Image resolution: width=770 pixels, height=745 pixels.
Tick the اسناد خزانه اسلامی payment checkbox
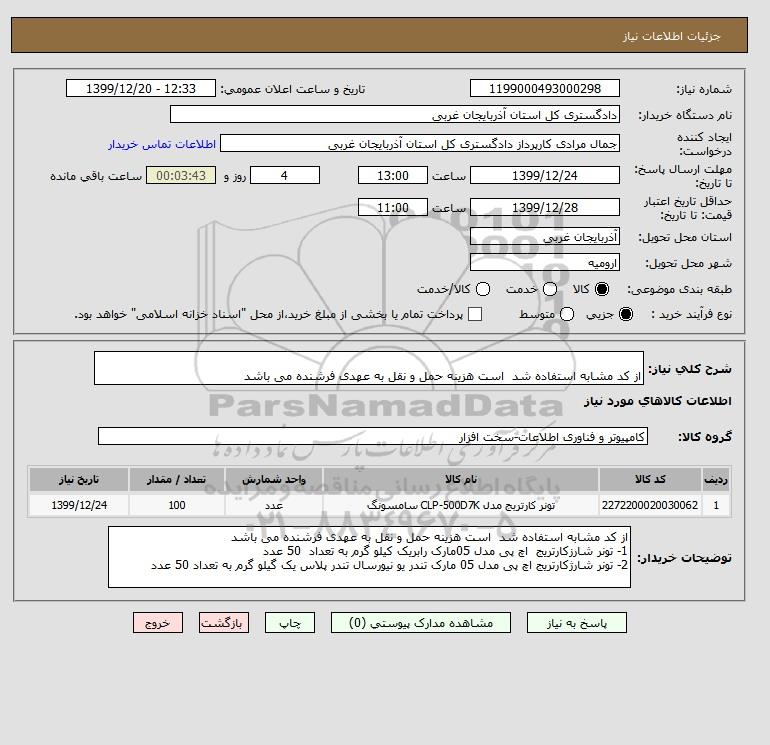tap(475, 314)
